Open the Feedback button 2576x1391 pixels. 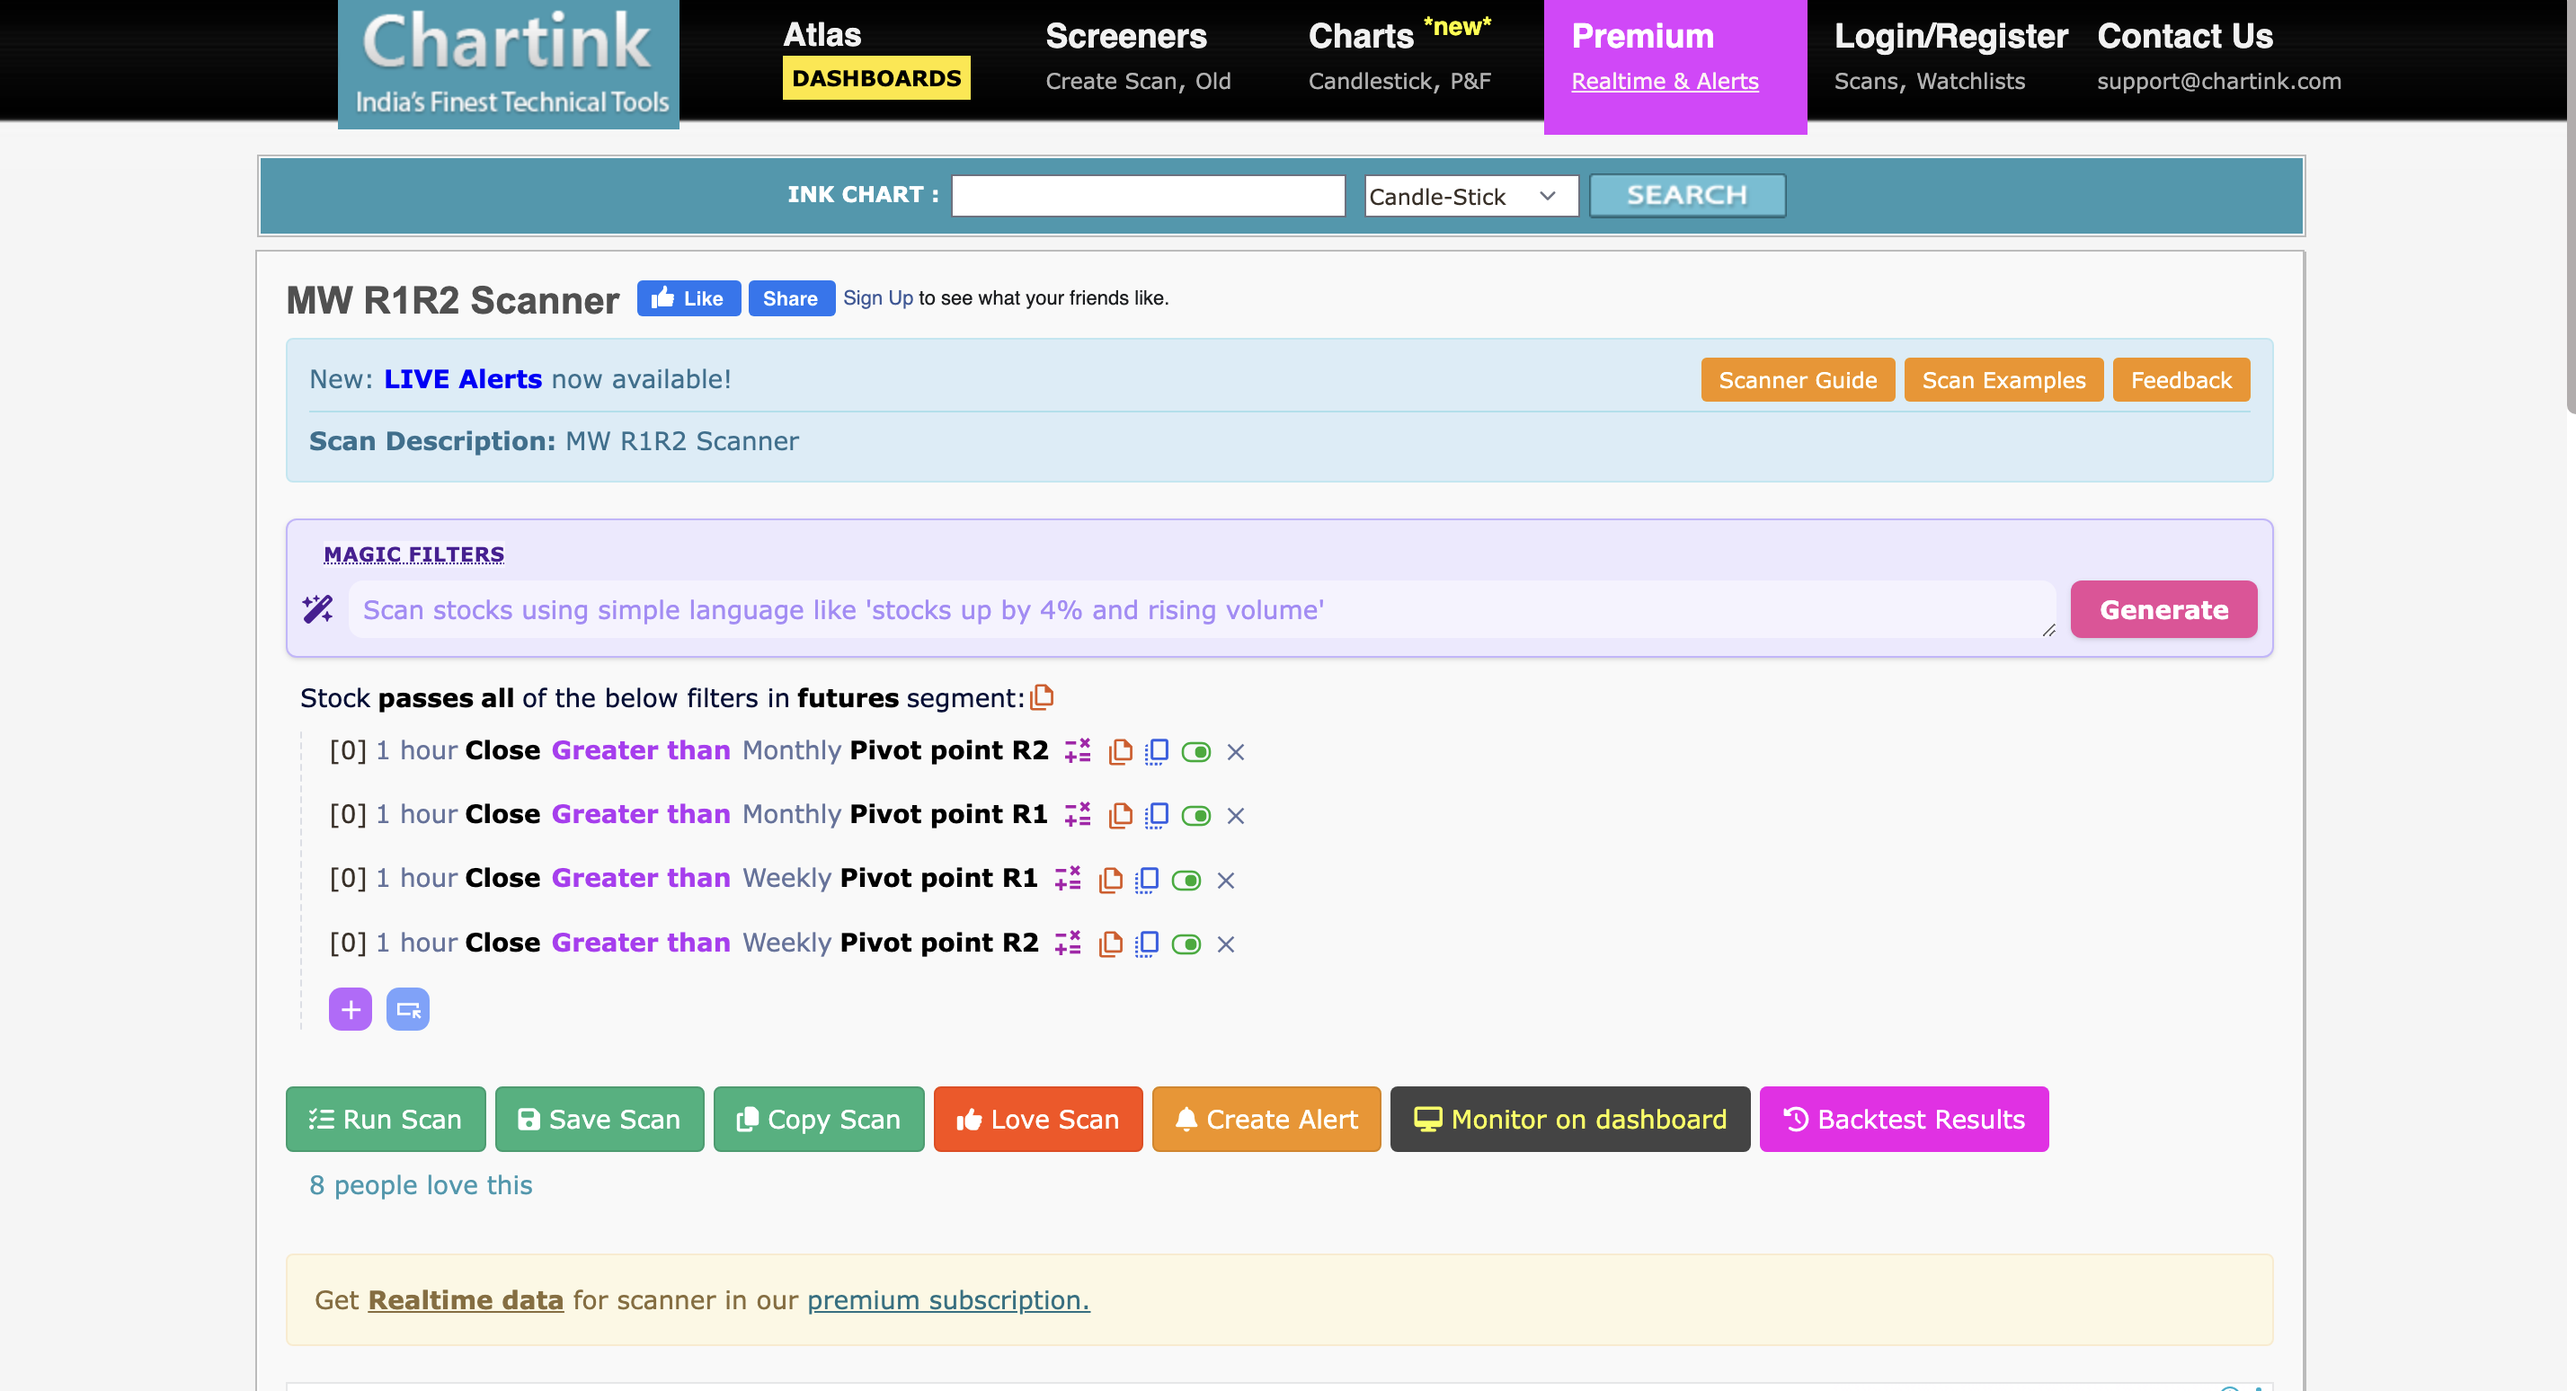[x=2181, y=380]
